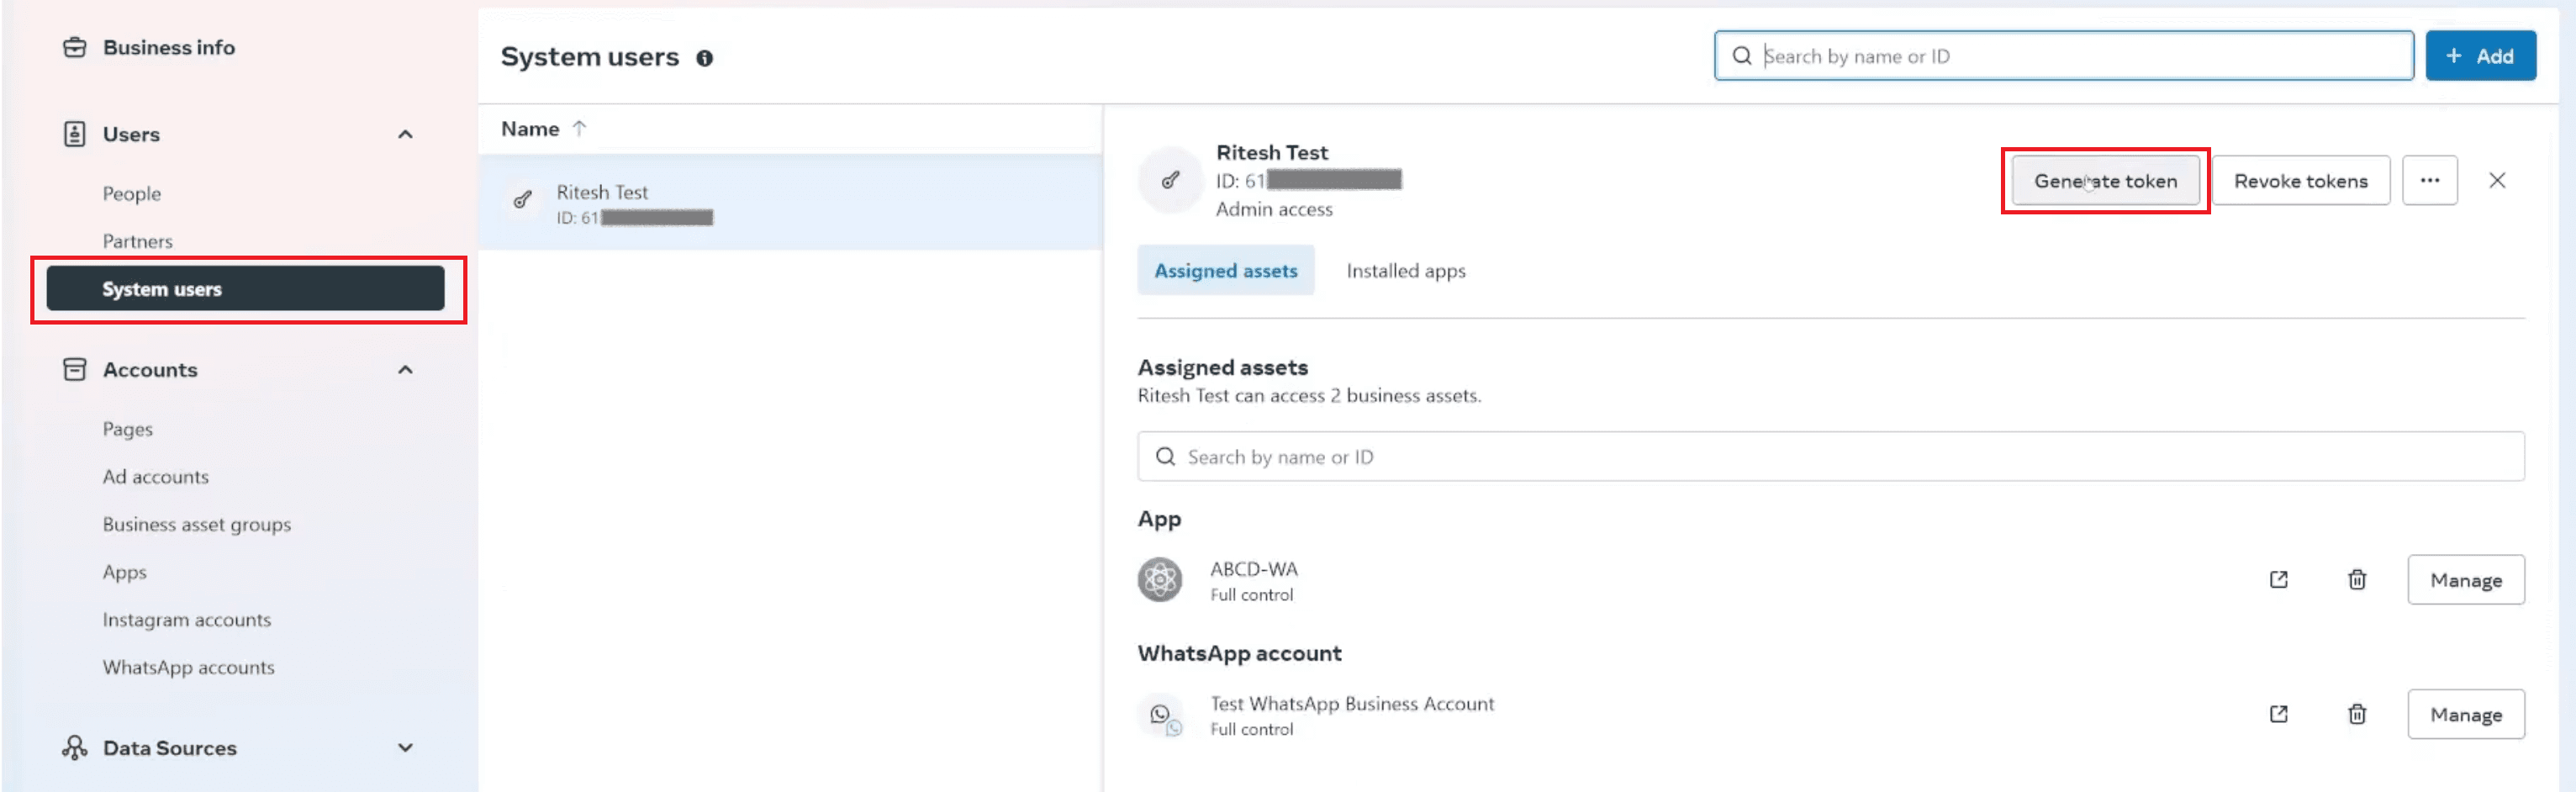
Task: Click Generate token button
Action: (x=2105, y=181)
